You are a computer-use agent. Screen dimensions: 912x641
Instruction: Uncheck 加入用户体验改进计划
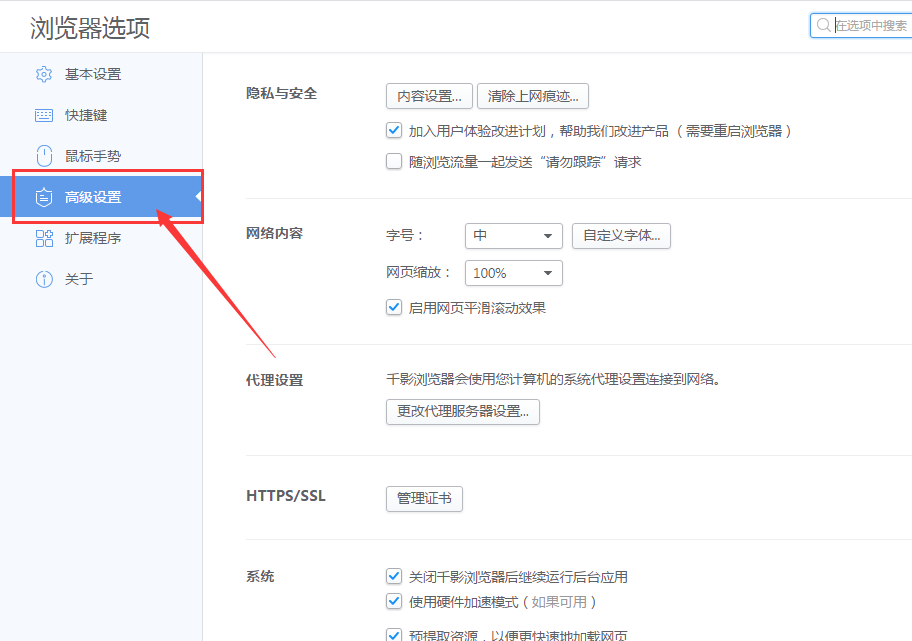(x=393, y=129)
